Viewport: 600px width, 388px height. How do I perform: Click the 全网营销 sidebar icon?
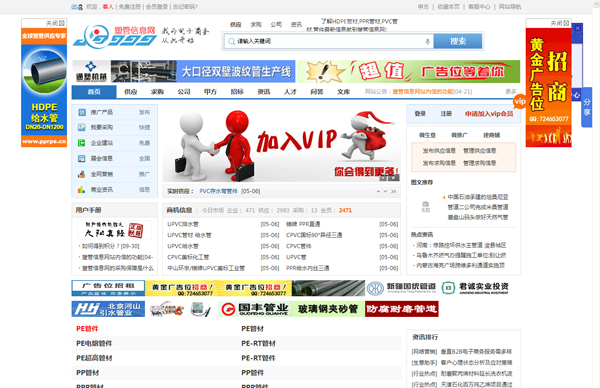pyautogui.click(x=82, y=174)
